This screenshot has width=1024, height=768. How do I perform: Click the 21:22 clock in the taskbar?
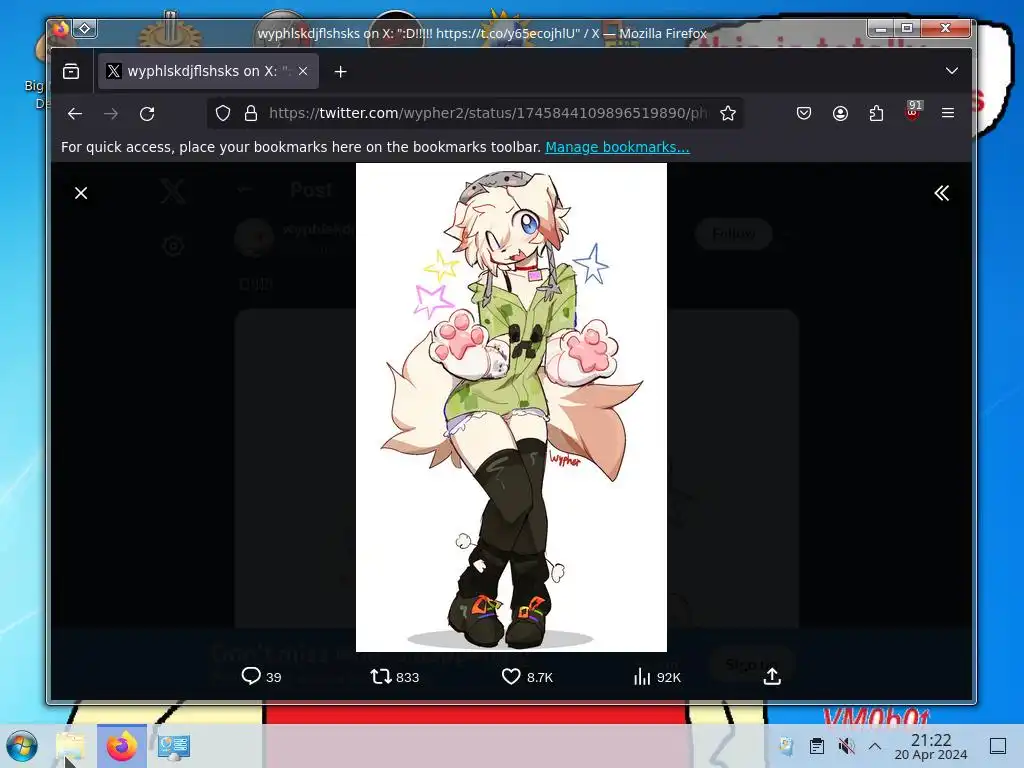(931, 746)
